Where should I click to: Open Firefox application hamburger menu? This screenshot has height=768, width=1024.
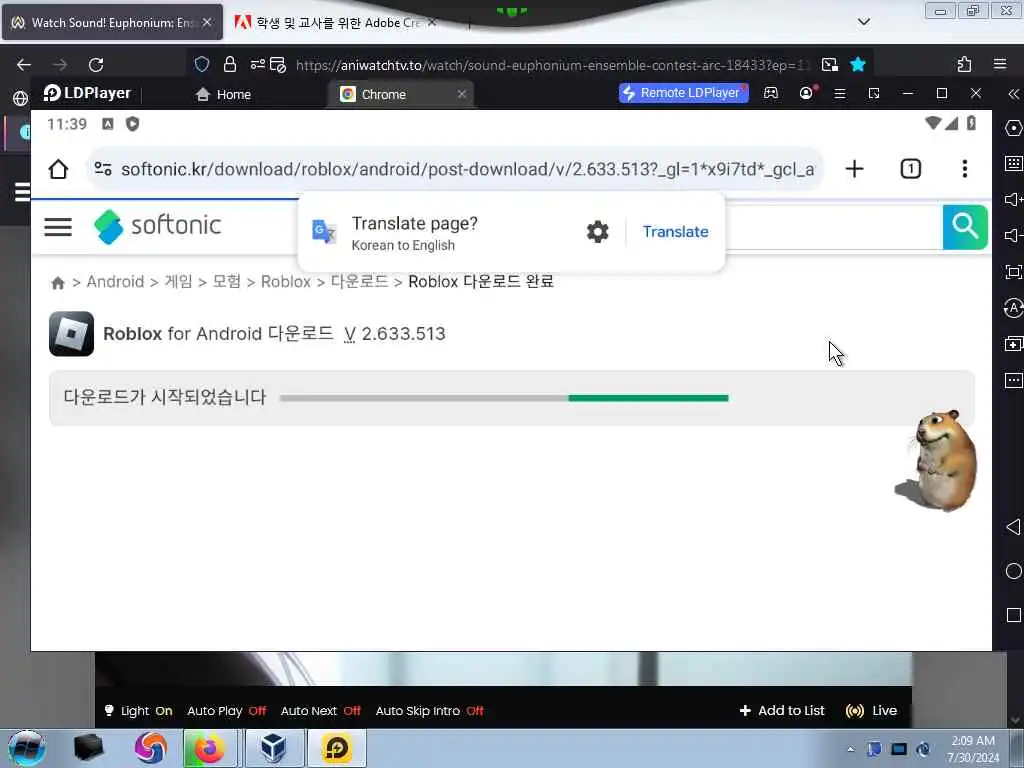pyautogui.click(x=1000, y=64)
